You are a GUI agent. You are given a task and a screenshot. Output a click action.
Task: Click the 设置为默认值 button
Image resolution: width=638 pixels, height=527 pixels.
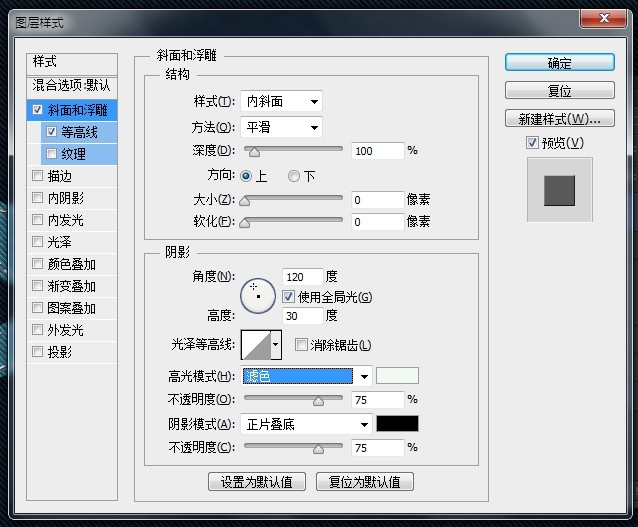tap(256, 482)
